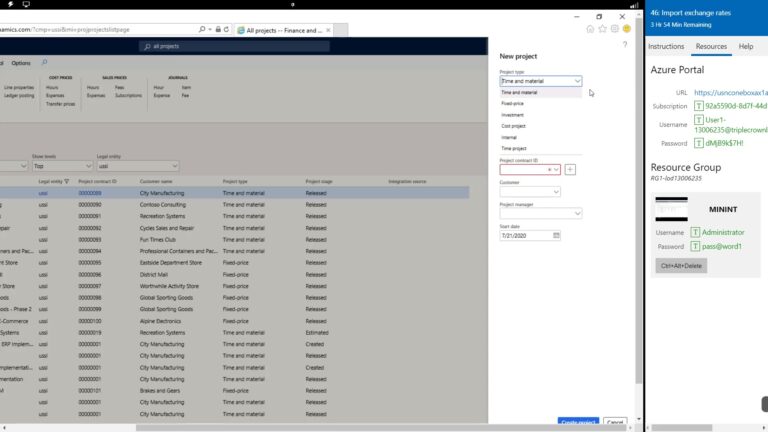This screenshot has height=432, width=768.
Task: Open the Azure Portal URL link
Action: (x=730, y=93)
